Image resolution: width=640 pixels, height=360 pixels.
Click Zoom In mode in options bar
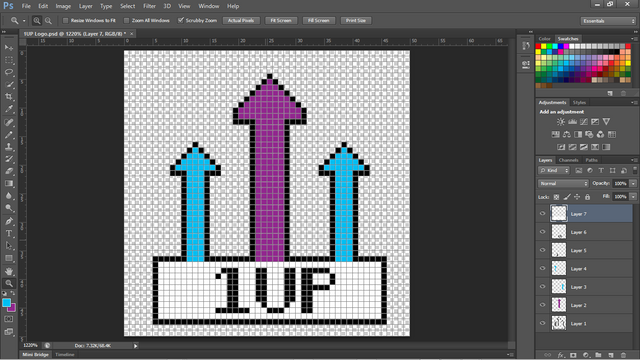[37, 20]
